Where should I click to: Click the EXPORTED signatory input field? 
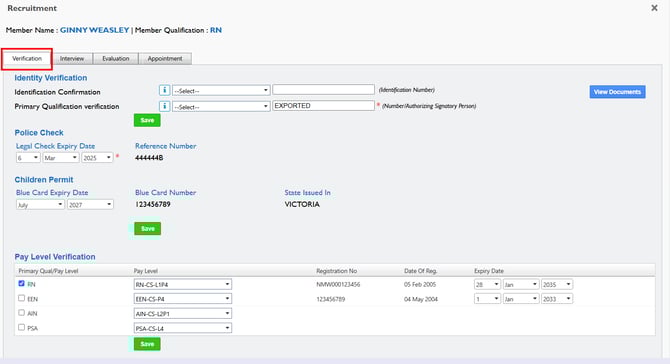pos(323,106)
